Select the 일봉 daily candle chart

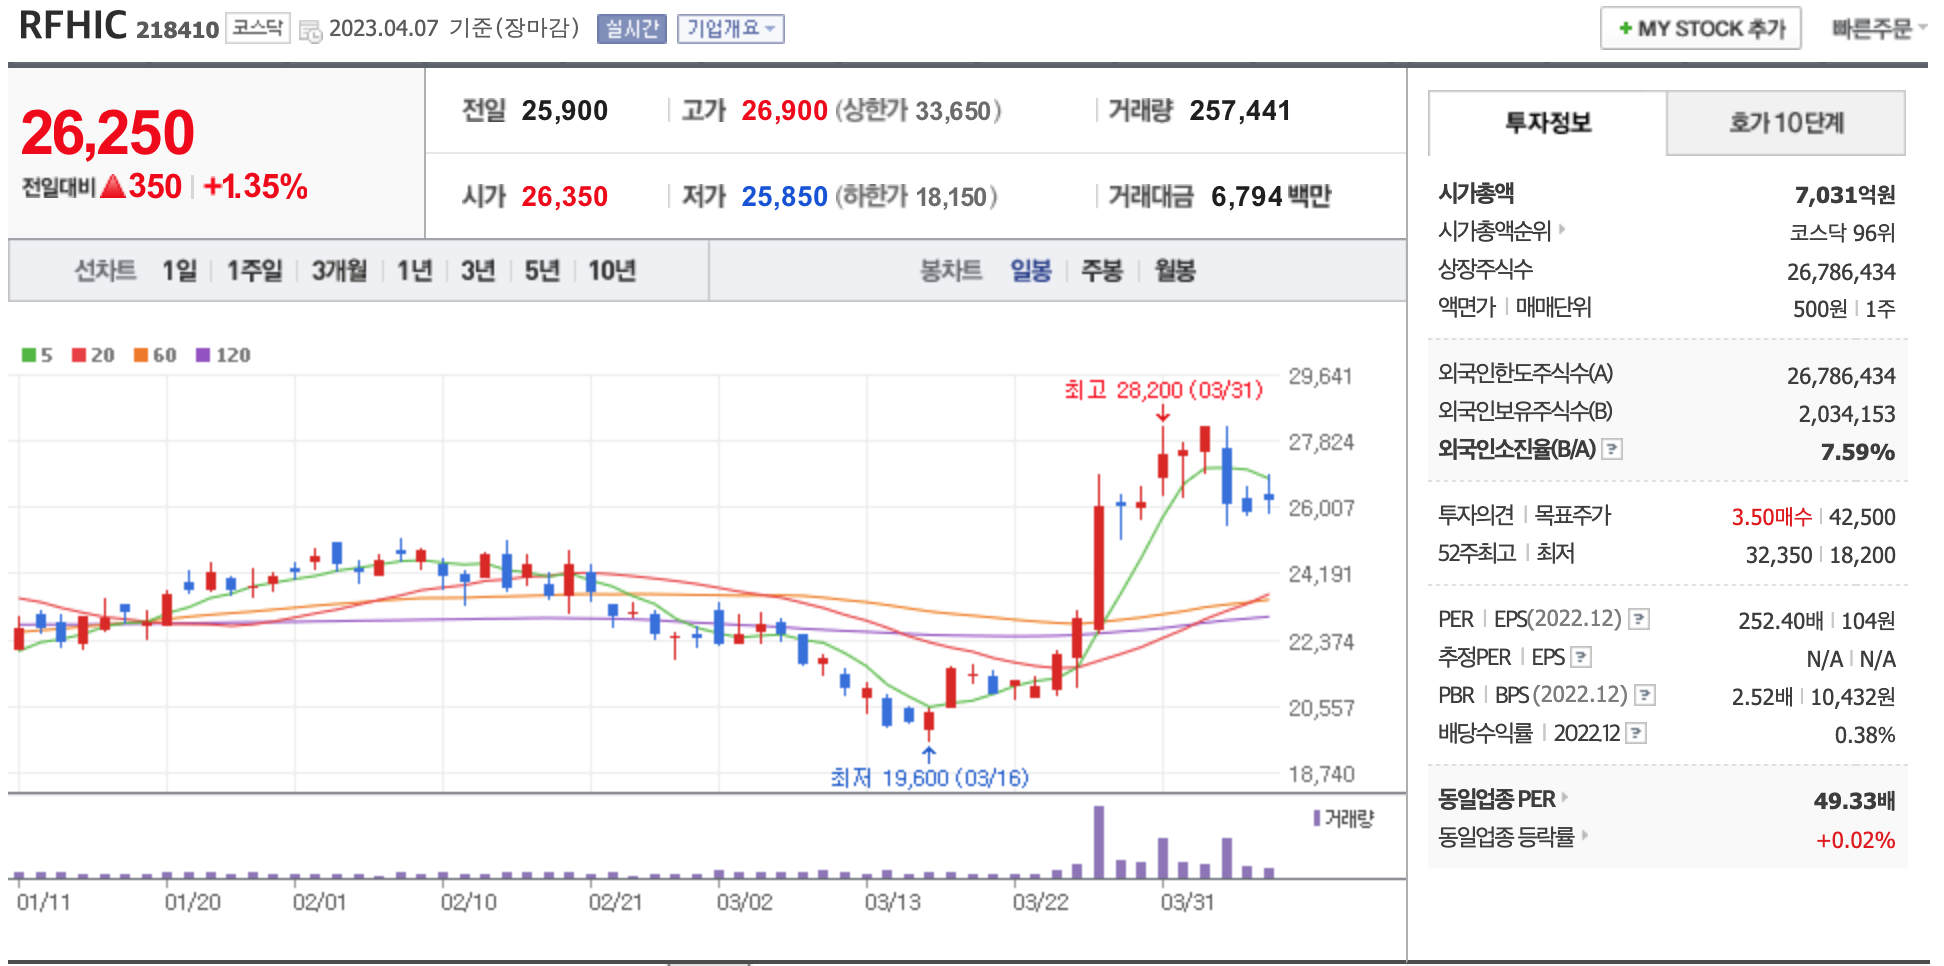tap(1030, 271)
